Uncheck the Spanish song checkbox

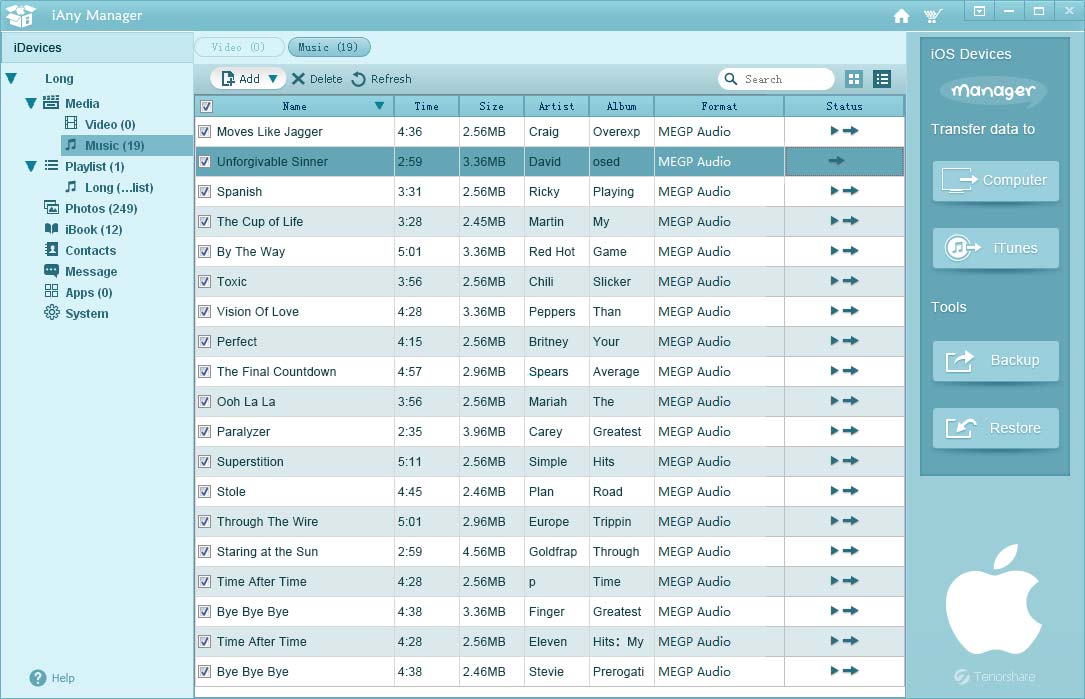pyautogui.click(x=205, y=191)
